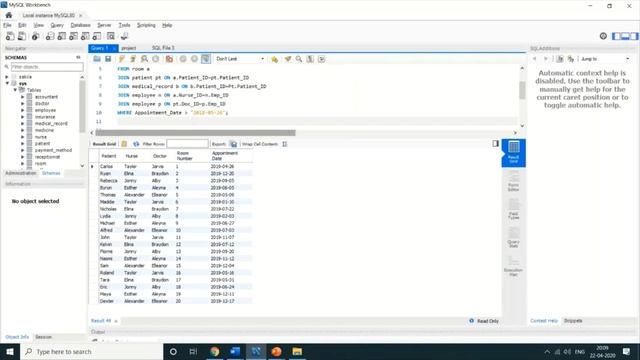The height and width of the screenshot is (360, 640).
Task: Toggle continue on error icon
Action: coord(169,59)
